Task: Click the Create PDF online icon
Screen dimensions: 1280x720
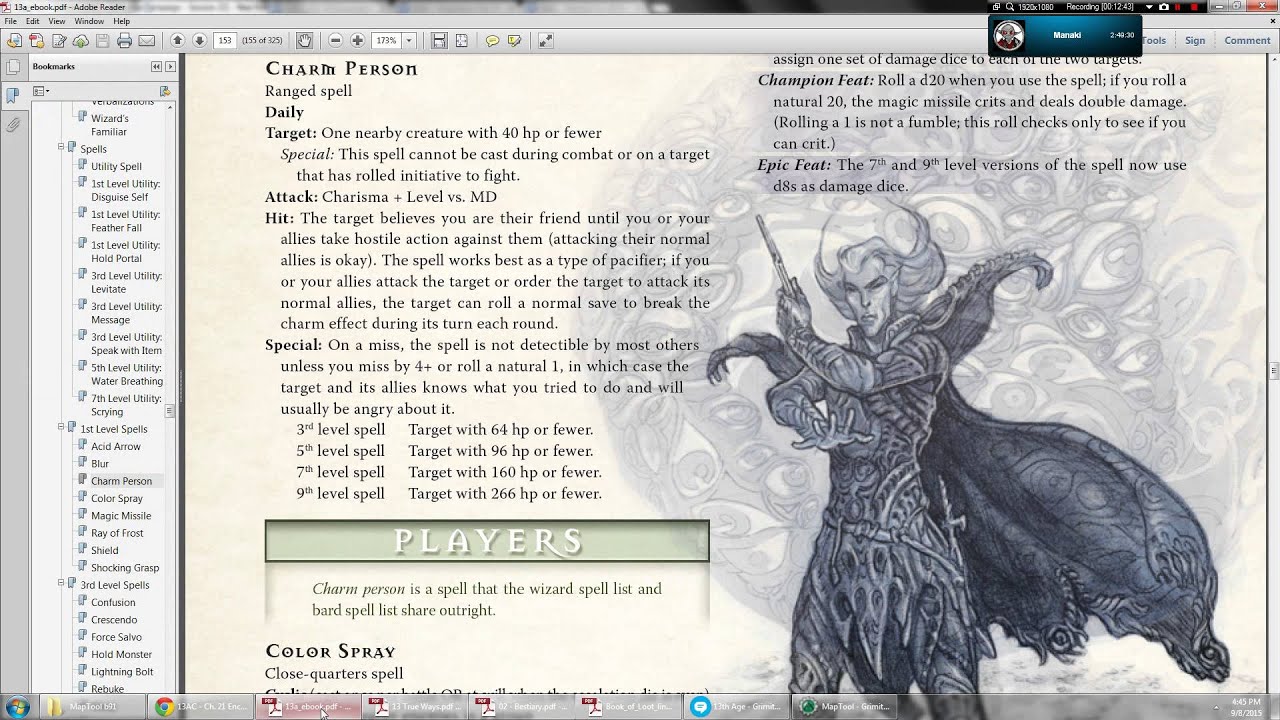Action: [x=36, y=41]
